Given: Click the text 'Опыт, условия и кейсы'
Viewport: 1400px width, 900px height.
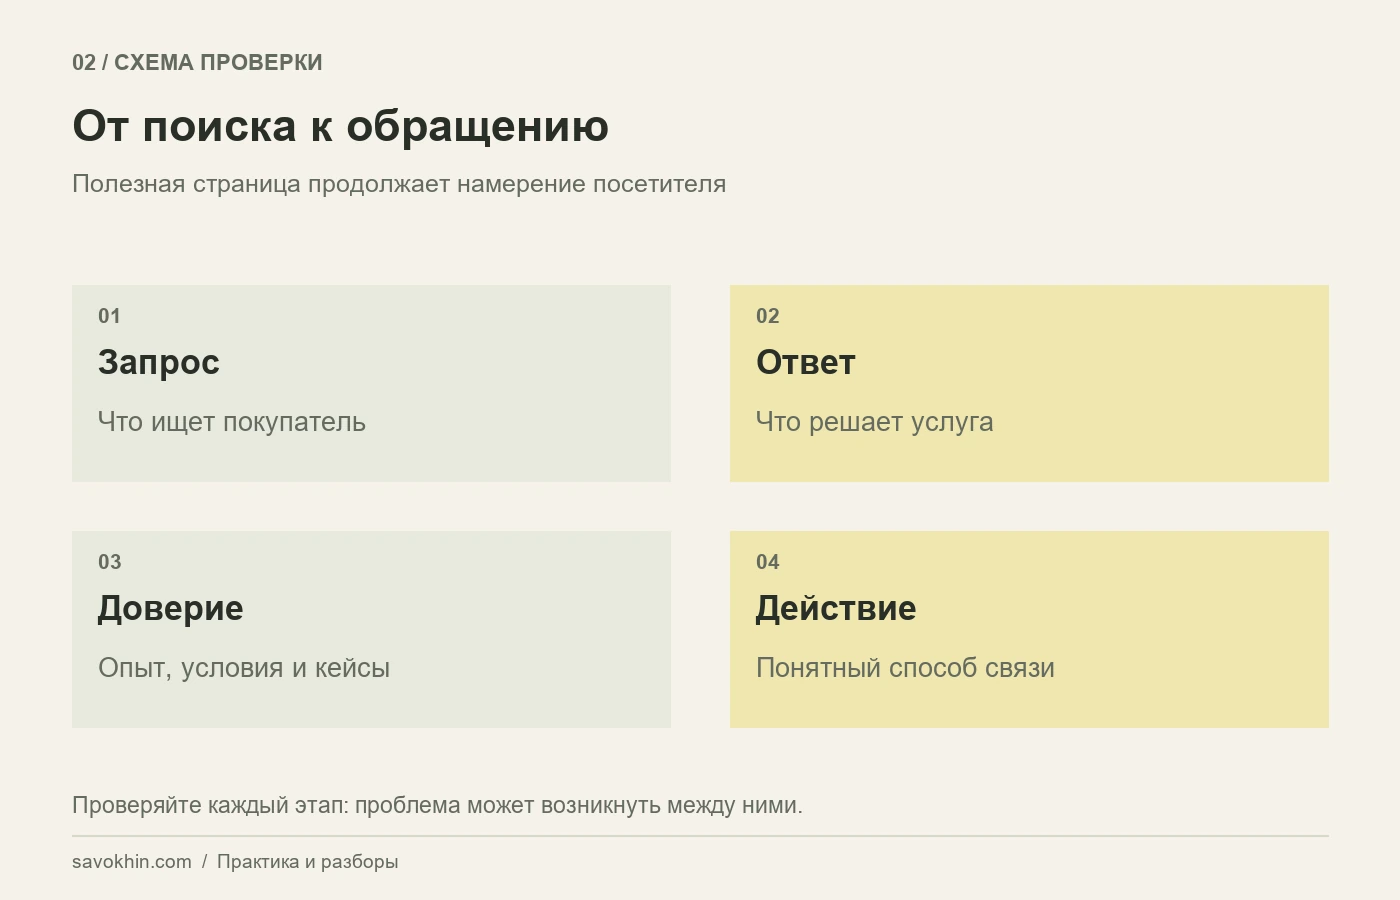Looking at the screenshot, I should click(244, 668).
